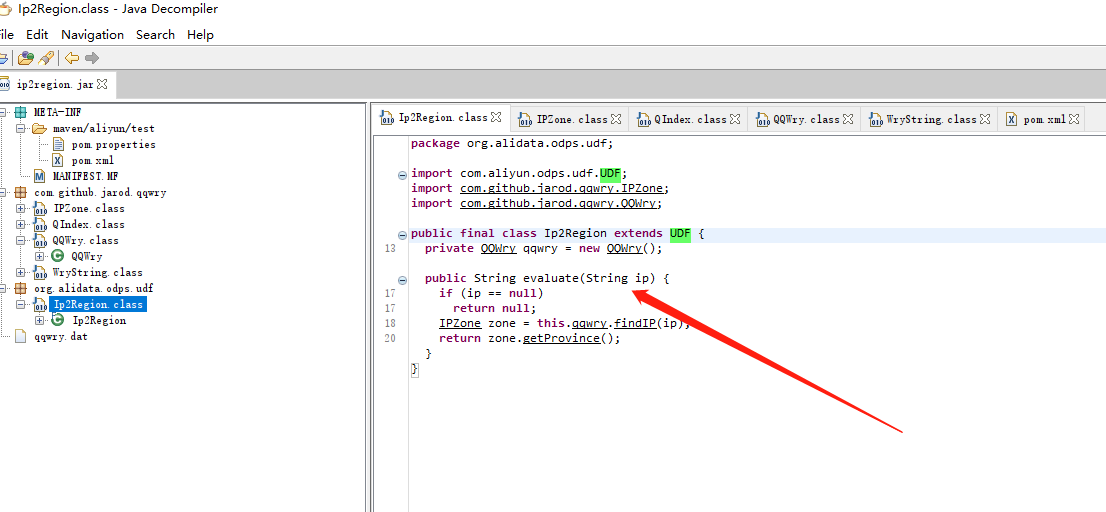This screenshot has height=512, width=1106.
Task: Close the pom.xml editor tab
Action: click(x=1074, y=119)
